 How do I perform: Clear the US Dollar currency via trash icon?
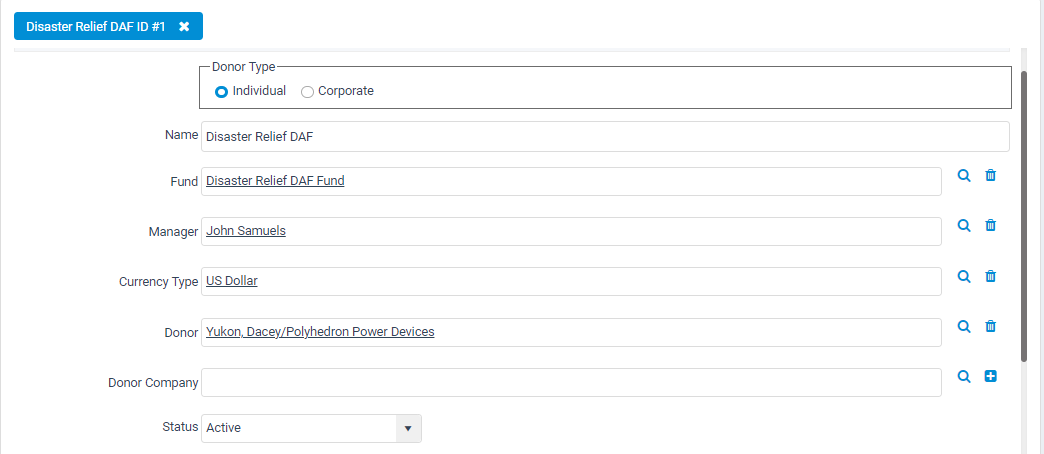coord(991,276)
